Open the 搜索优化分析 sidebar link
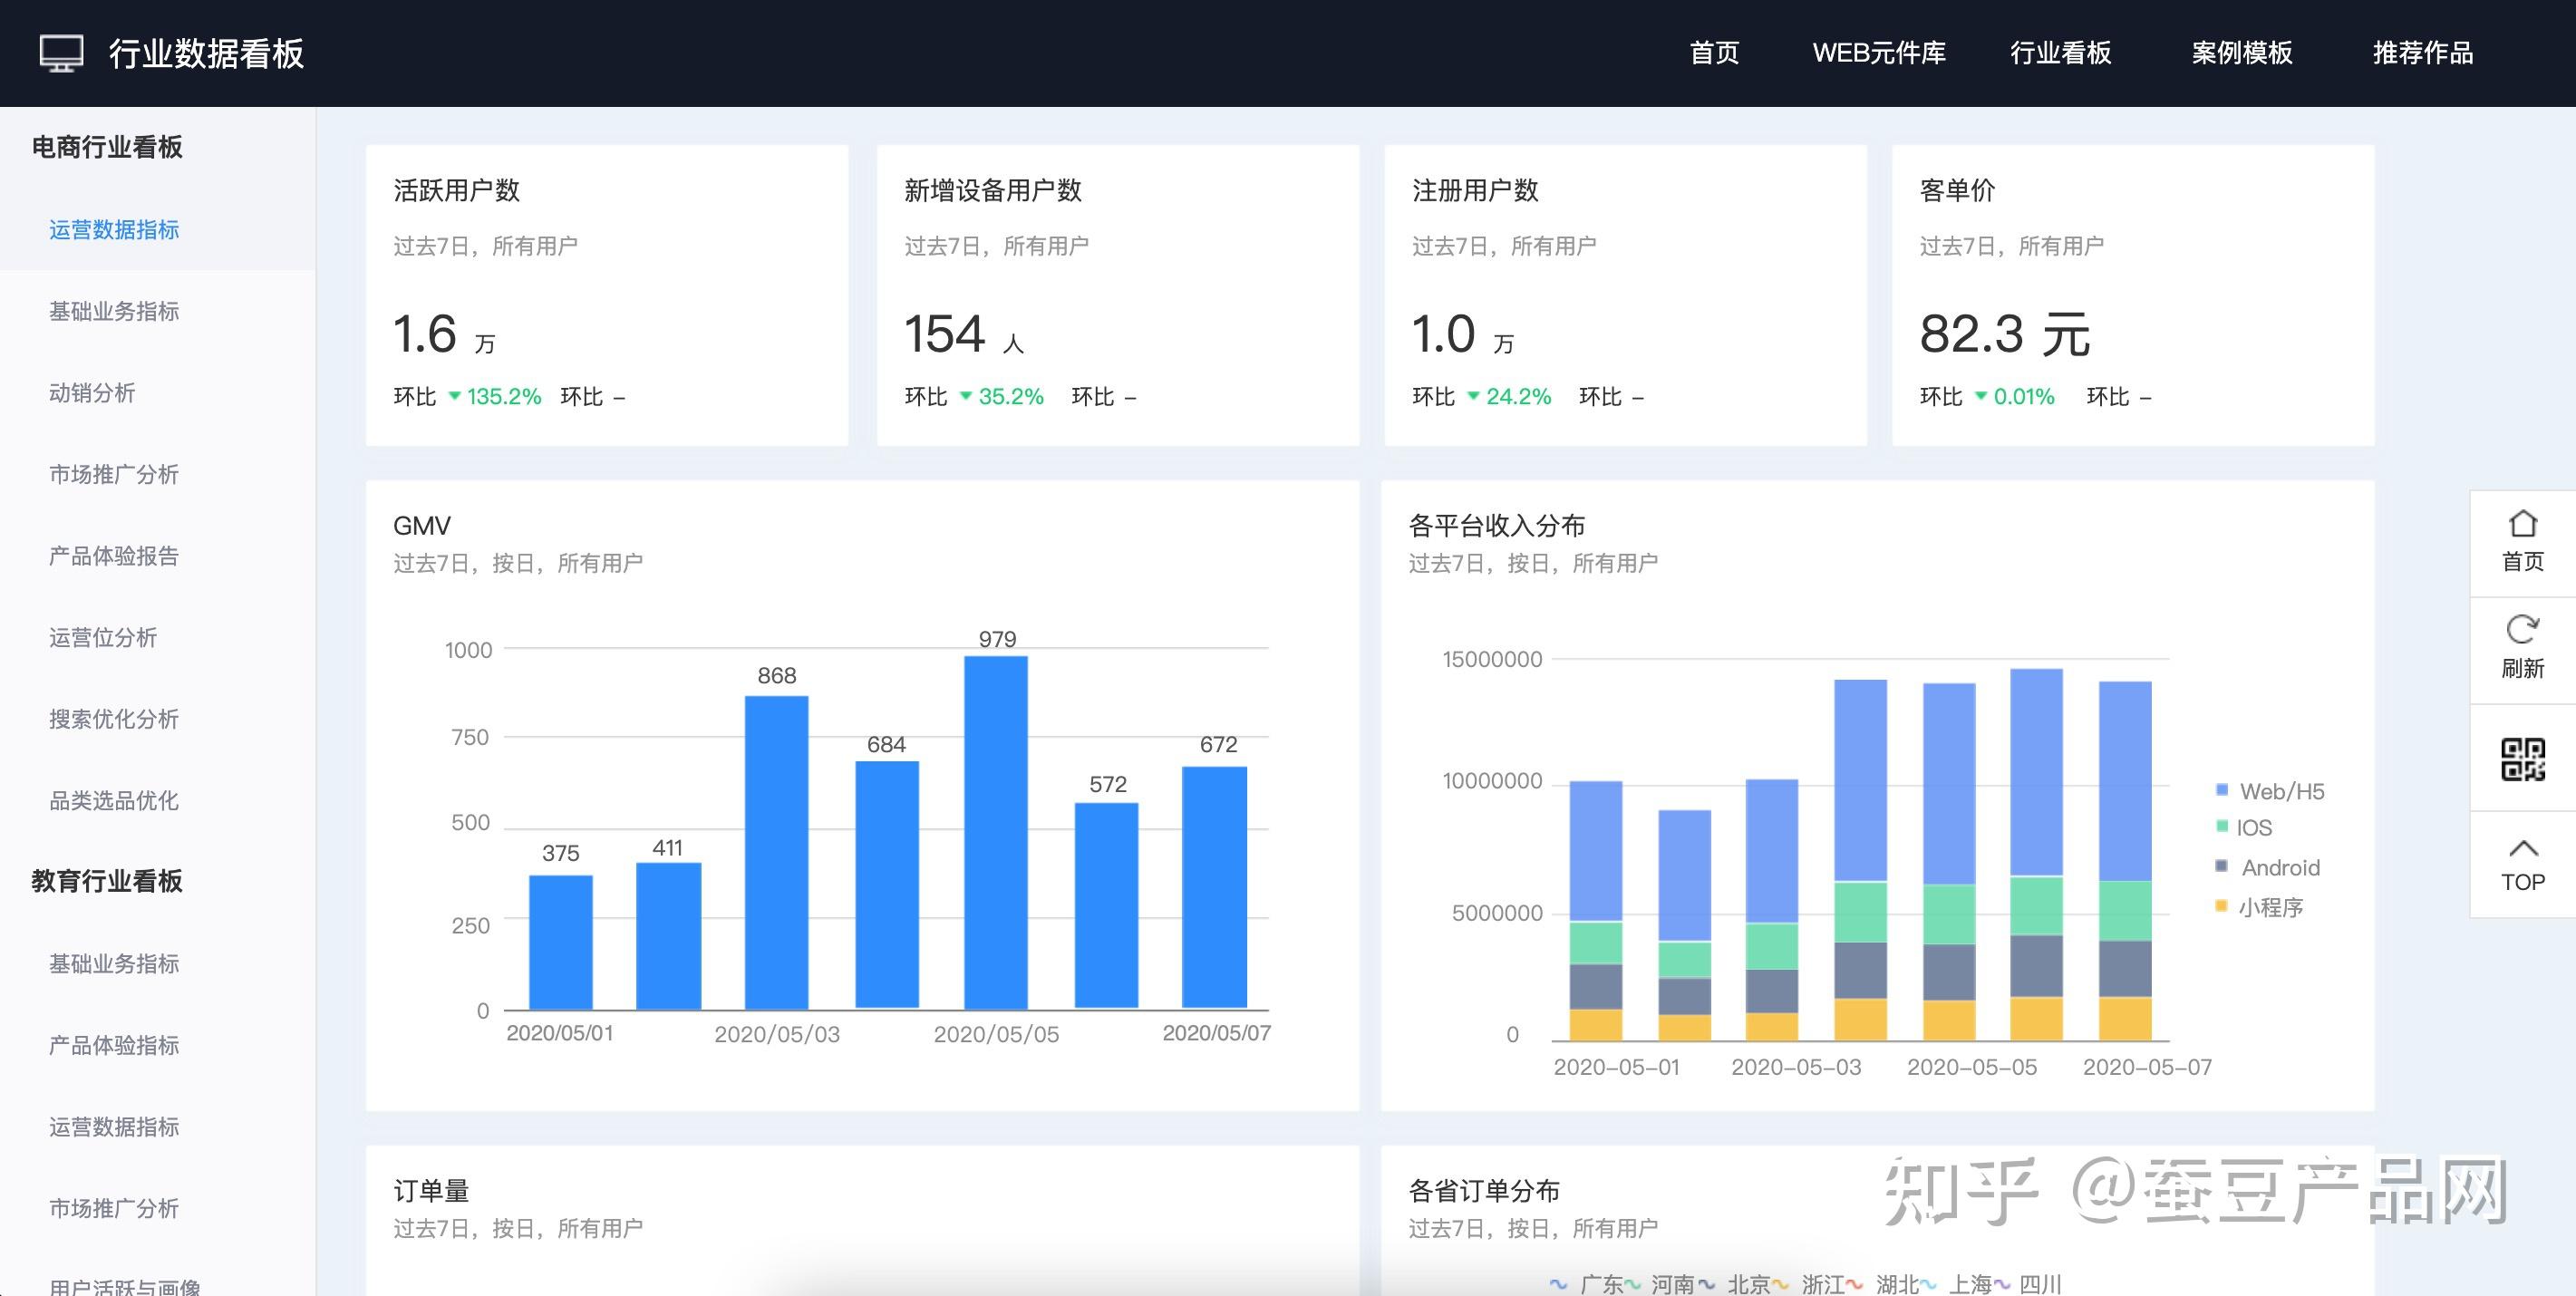 click(113, 719)
